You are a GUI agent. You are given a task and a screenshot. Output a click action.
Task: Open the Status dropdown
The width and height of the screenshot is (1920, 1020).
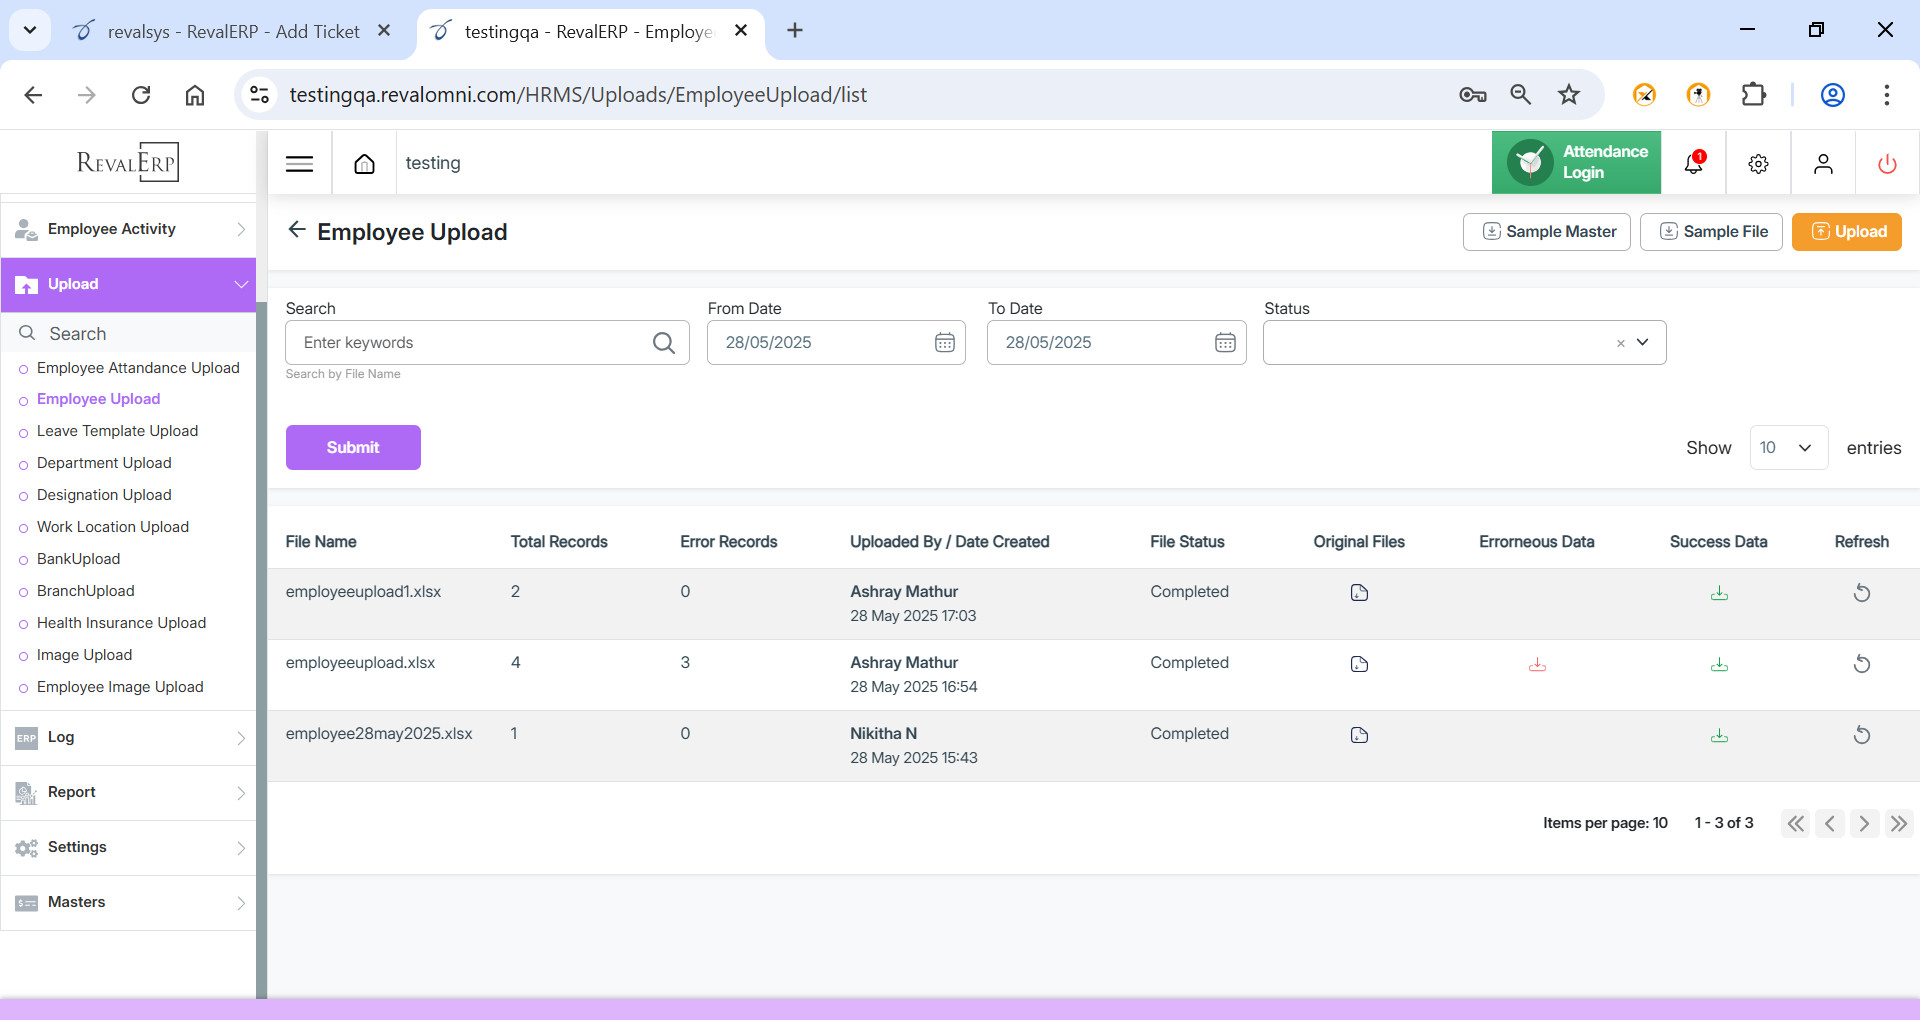(1641, 343)
